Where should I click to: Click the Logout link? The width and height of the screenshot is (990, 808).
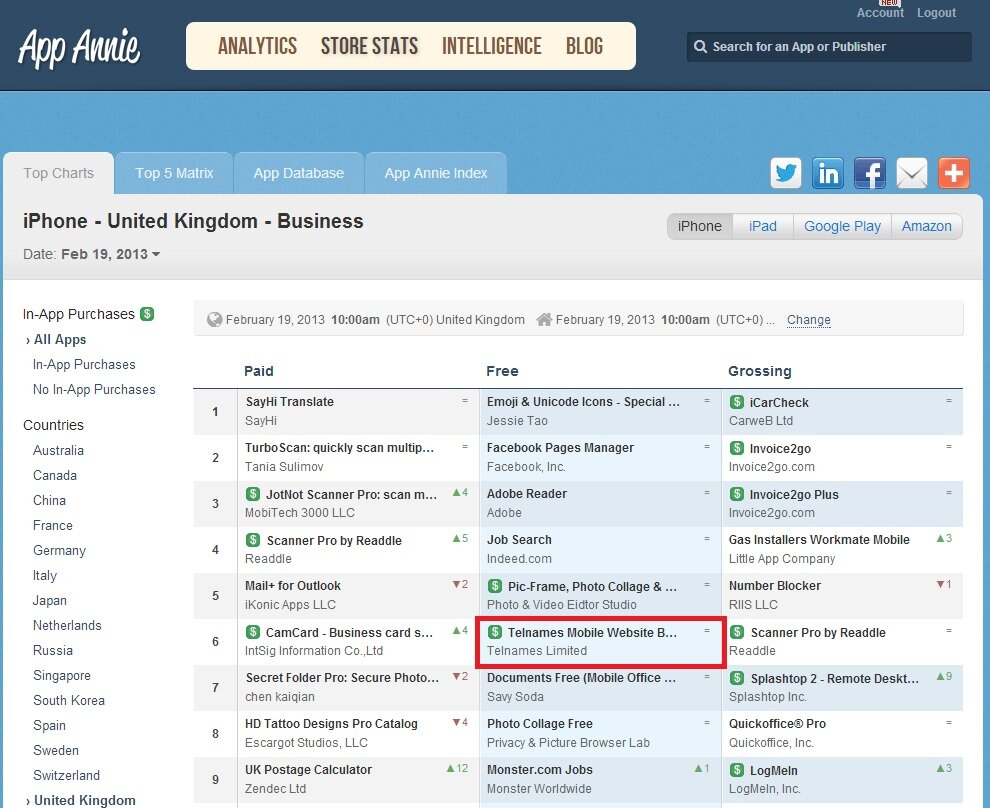point(936,13)
